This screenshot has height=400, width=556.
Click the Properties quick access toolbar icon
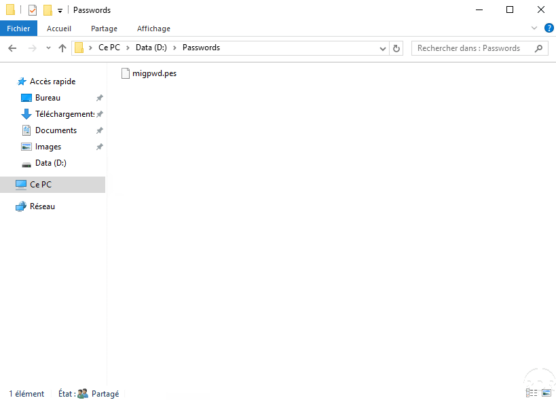(x=32, y=10)
